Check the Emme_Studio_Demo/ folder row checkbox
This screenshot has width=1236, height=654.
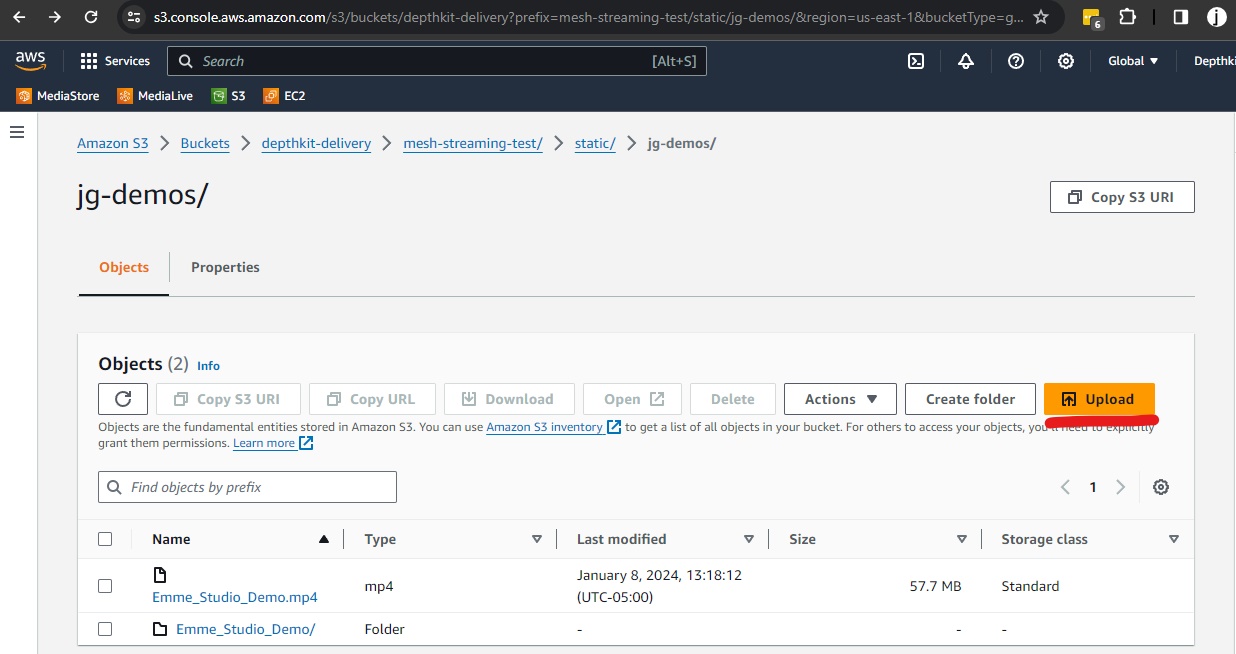coord(105,629)
